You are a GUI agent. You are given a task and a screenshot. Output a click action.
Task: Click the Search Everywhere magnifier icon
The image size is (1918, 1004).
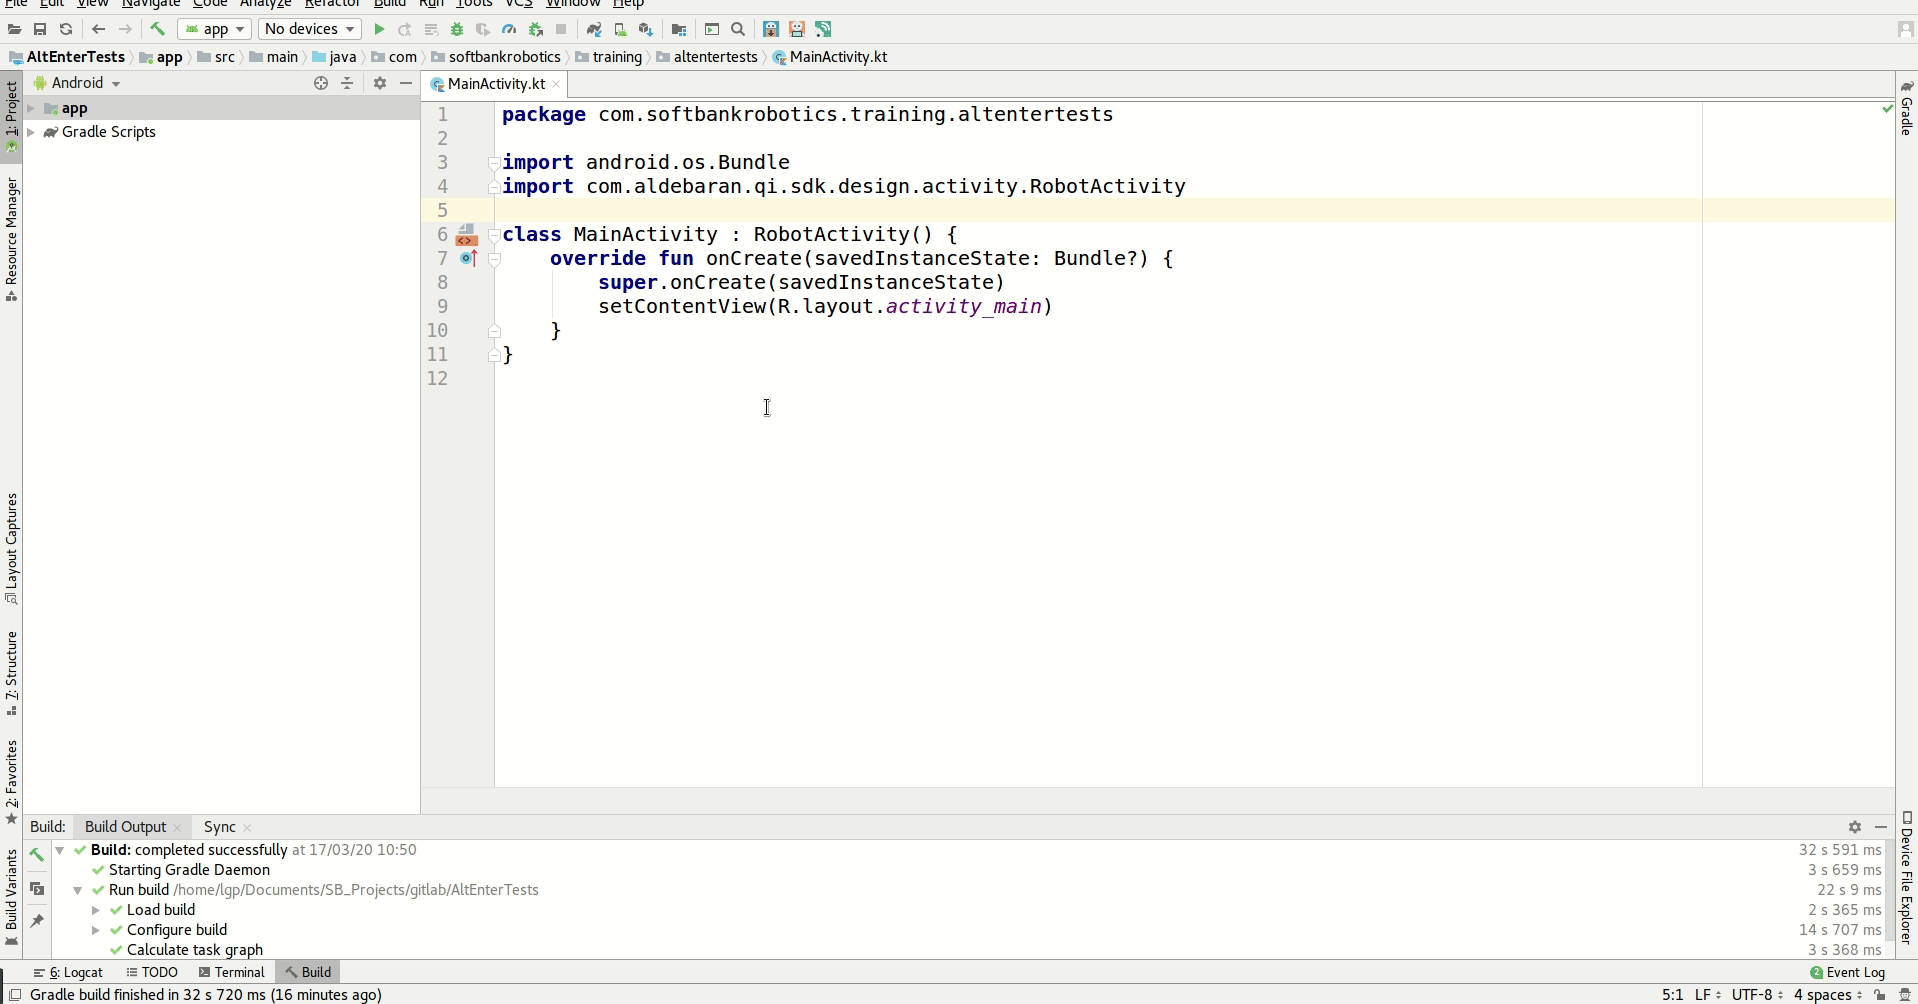tap(738, 29)
